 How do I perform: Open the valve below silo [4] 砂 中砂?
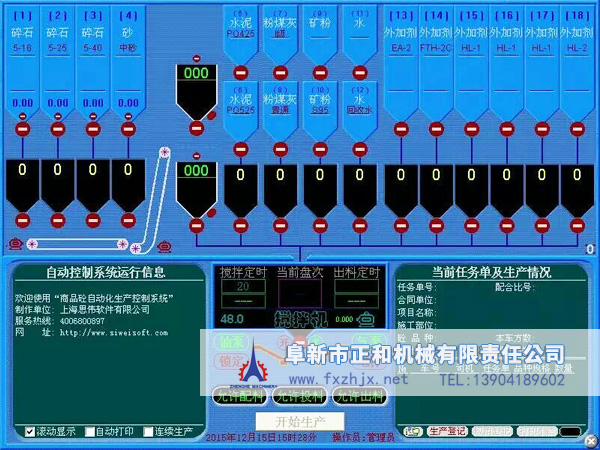coord(127,130)
